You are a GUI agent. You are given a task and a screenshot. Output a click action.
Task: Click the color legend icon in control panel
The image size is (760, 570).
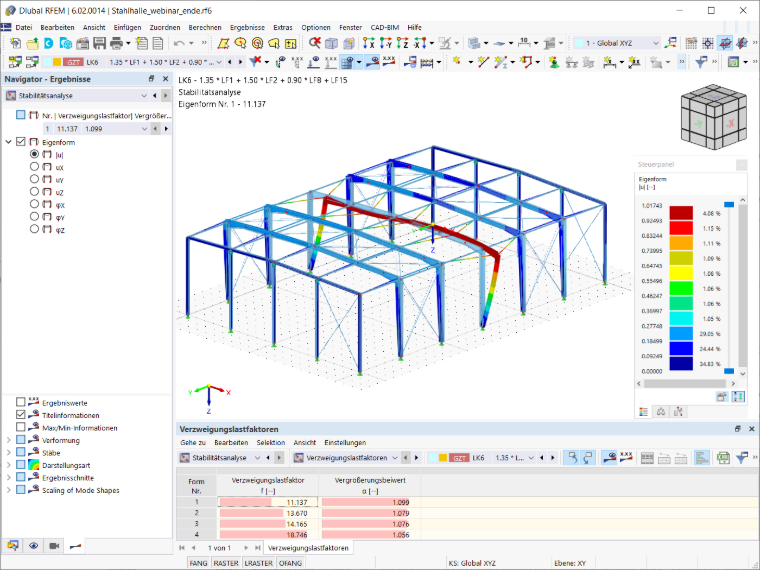pos(644,412)
